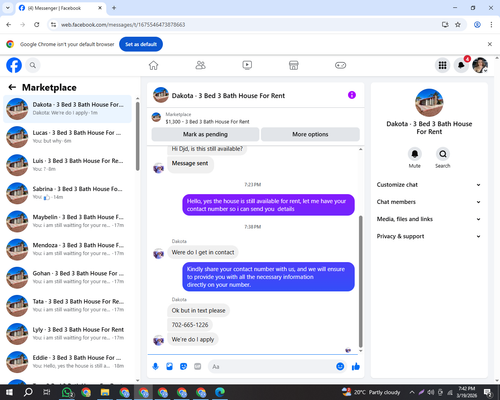Click Set as default button
This screenshot has width=500, height=400.
pyautogui.click(x=141, y=44)
